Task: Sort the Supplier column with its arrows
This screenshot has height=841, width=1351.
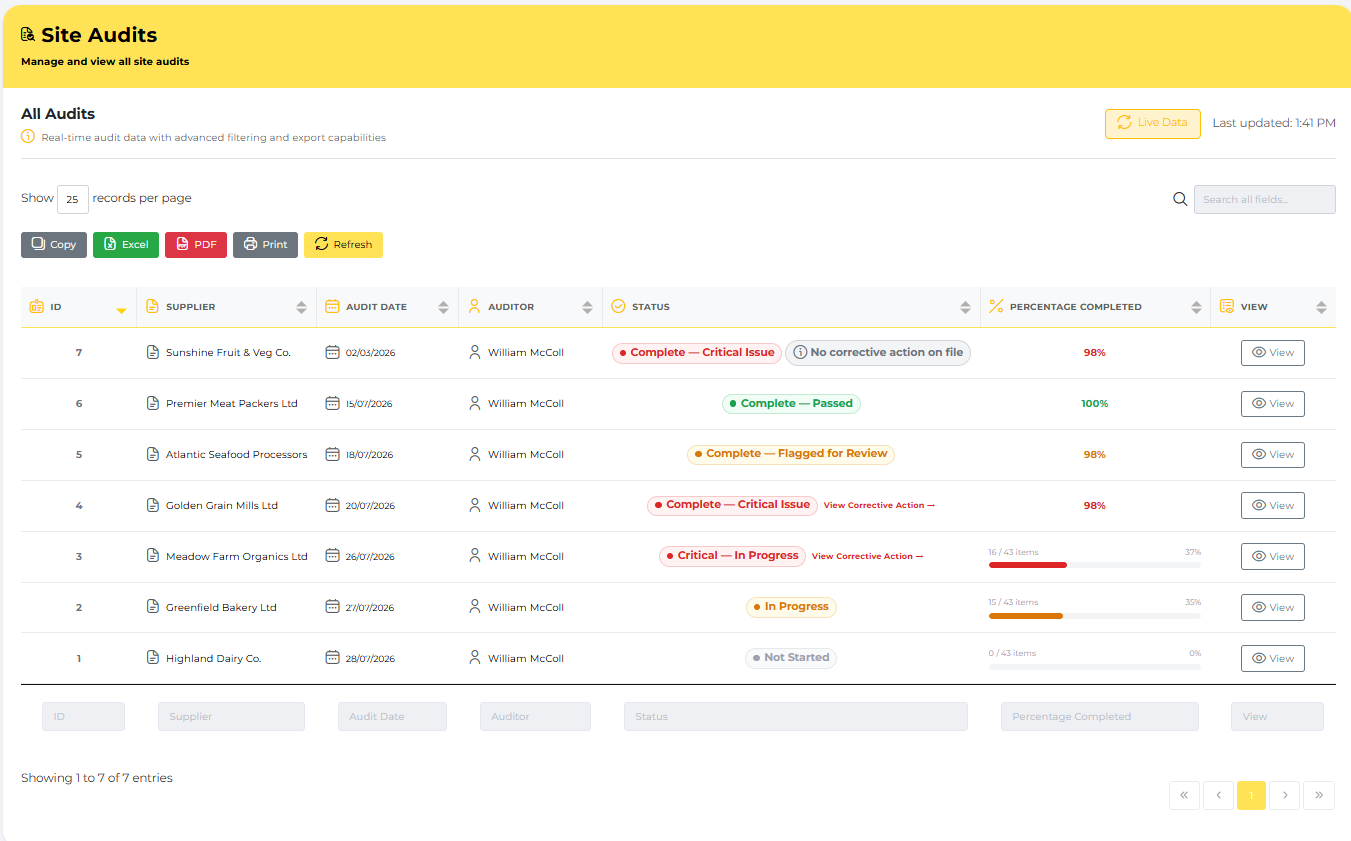Action: click(301, 308)
